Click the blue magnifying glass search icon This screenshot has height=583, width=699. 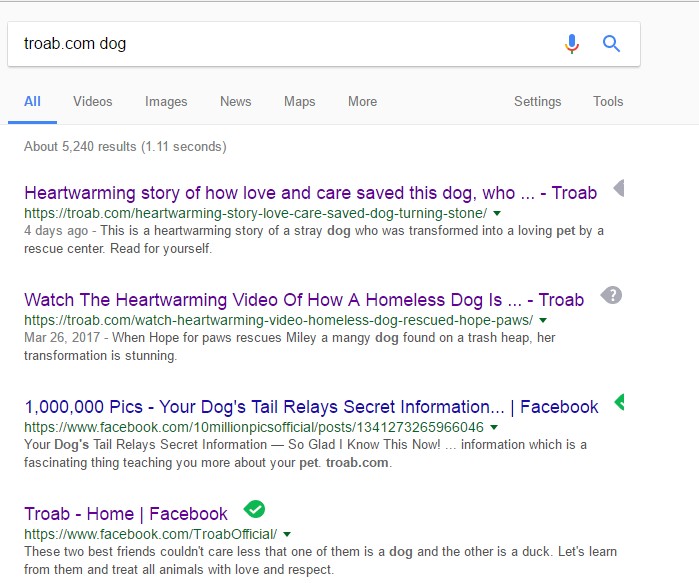[611, 44]
